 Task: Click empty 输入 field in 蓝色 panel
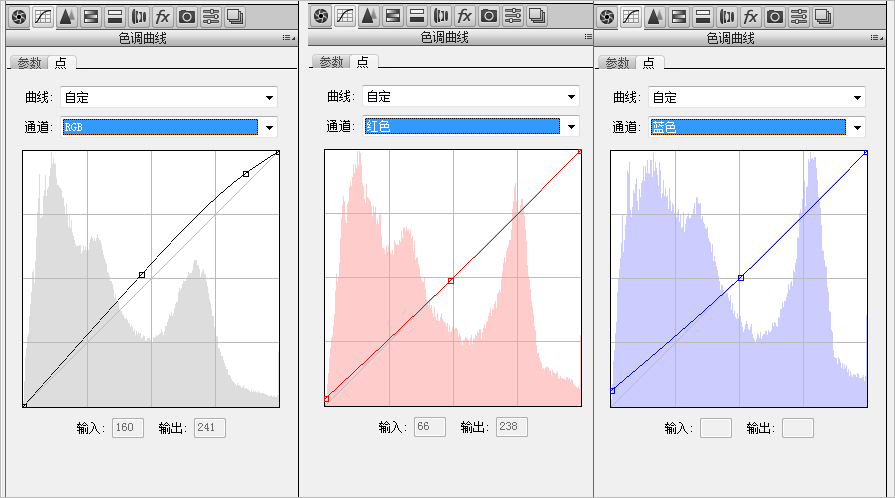pyautogui.click(x=716, y=428)
